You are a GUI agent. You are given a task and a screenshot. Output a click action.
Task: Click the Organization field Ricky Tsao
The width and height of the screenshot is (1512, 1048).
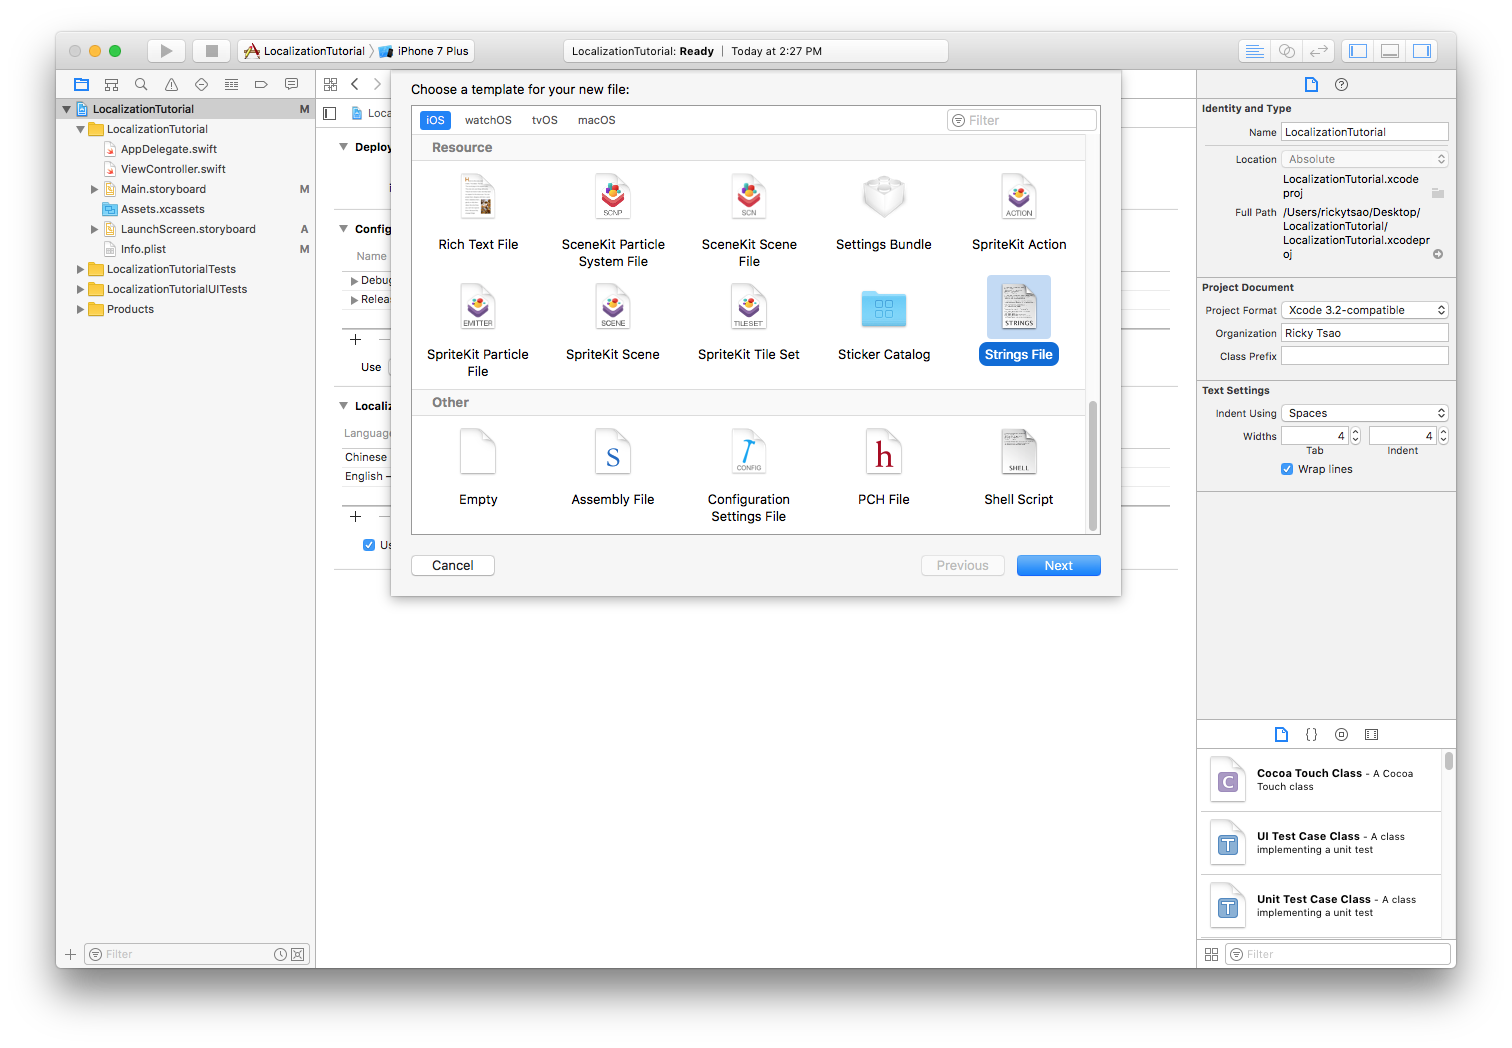coord(1365,333)
